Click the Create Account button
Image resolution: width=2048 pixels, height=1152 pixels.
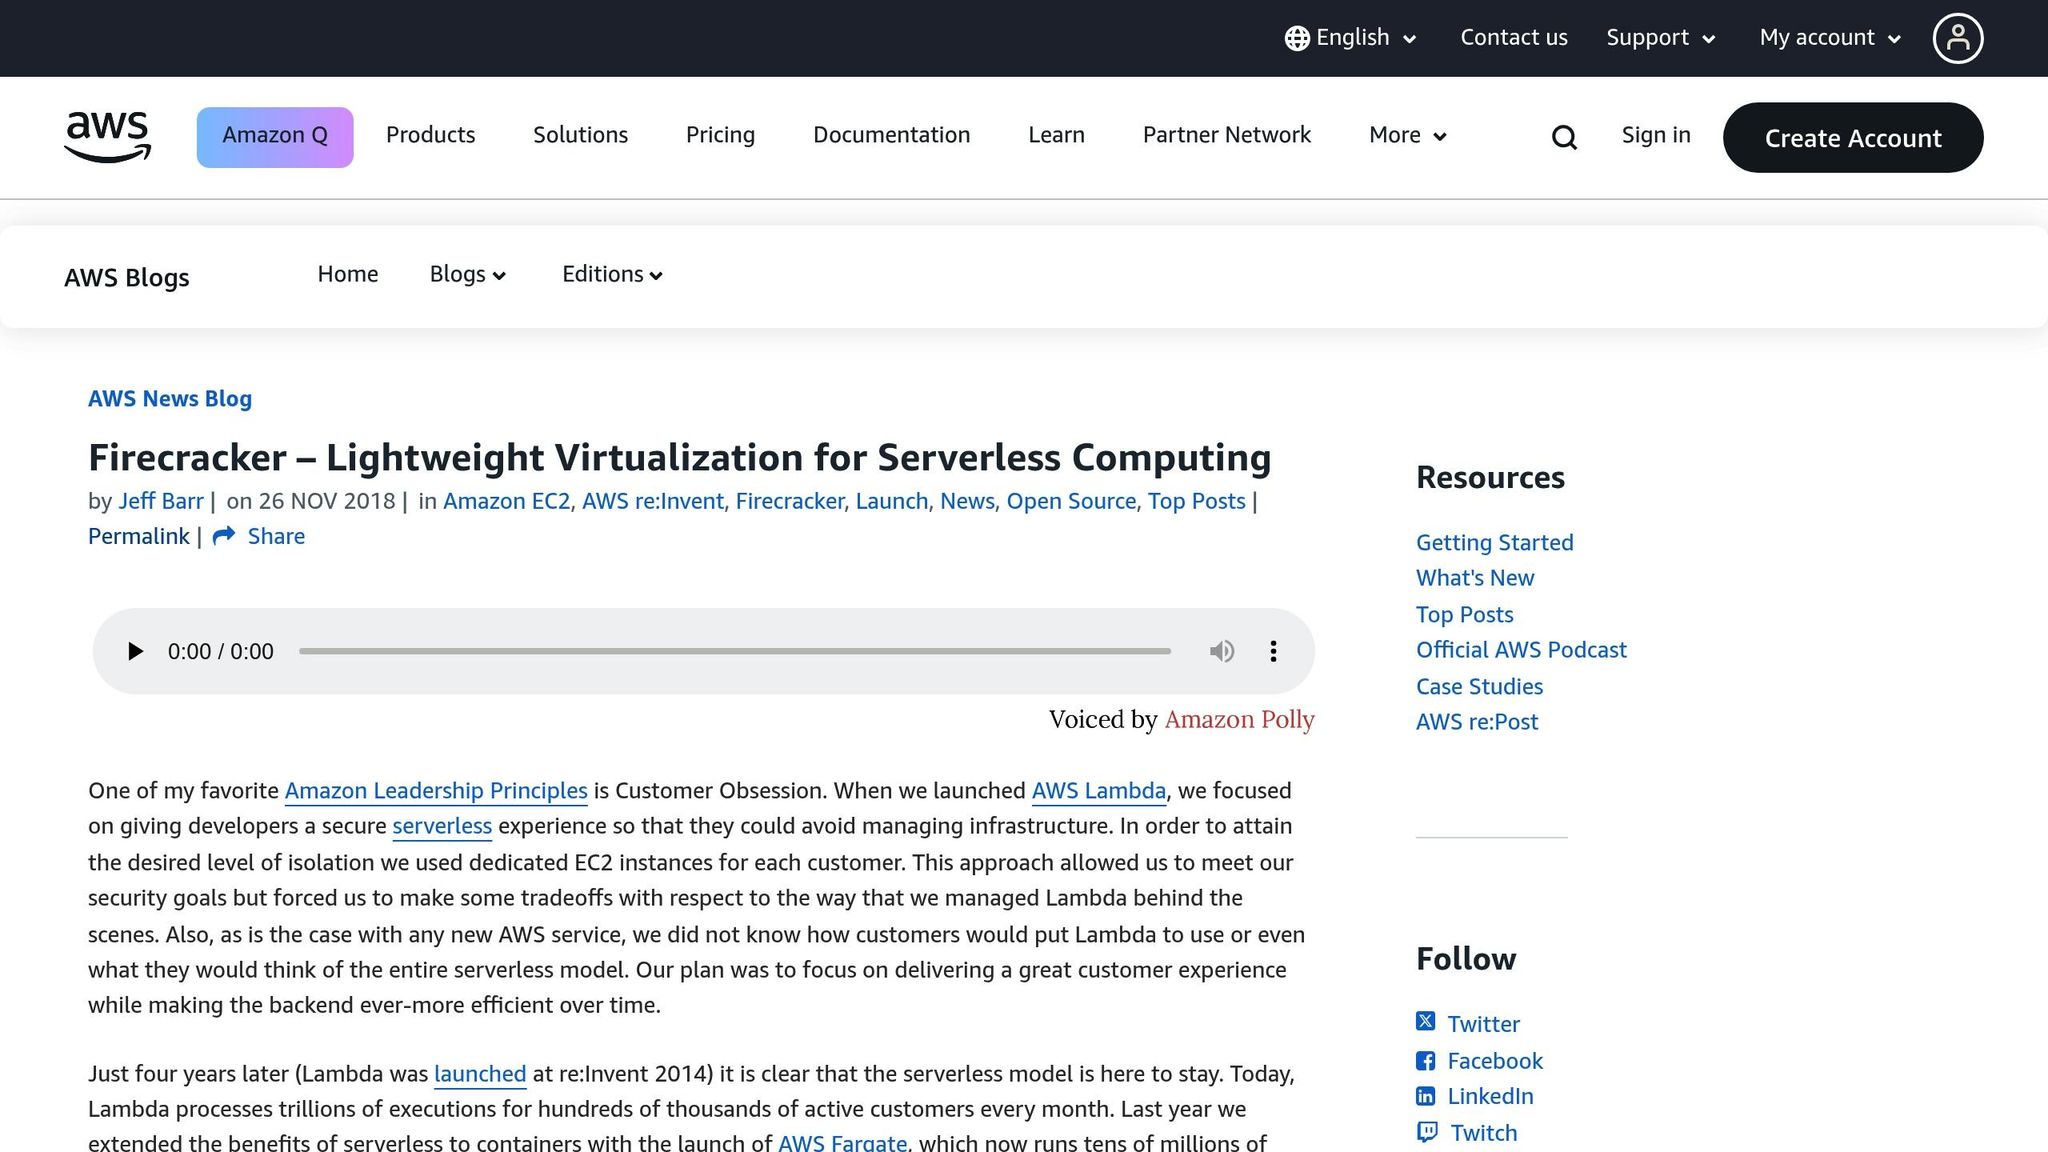[x=1853, y=137]
